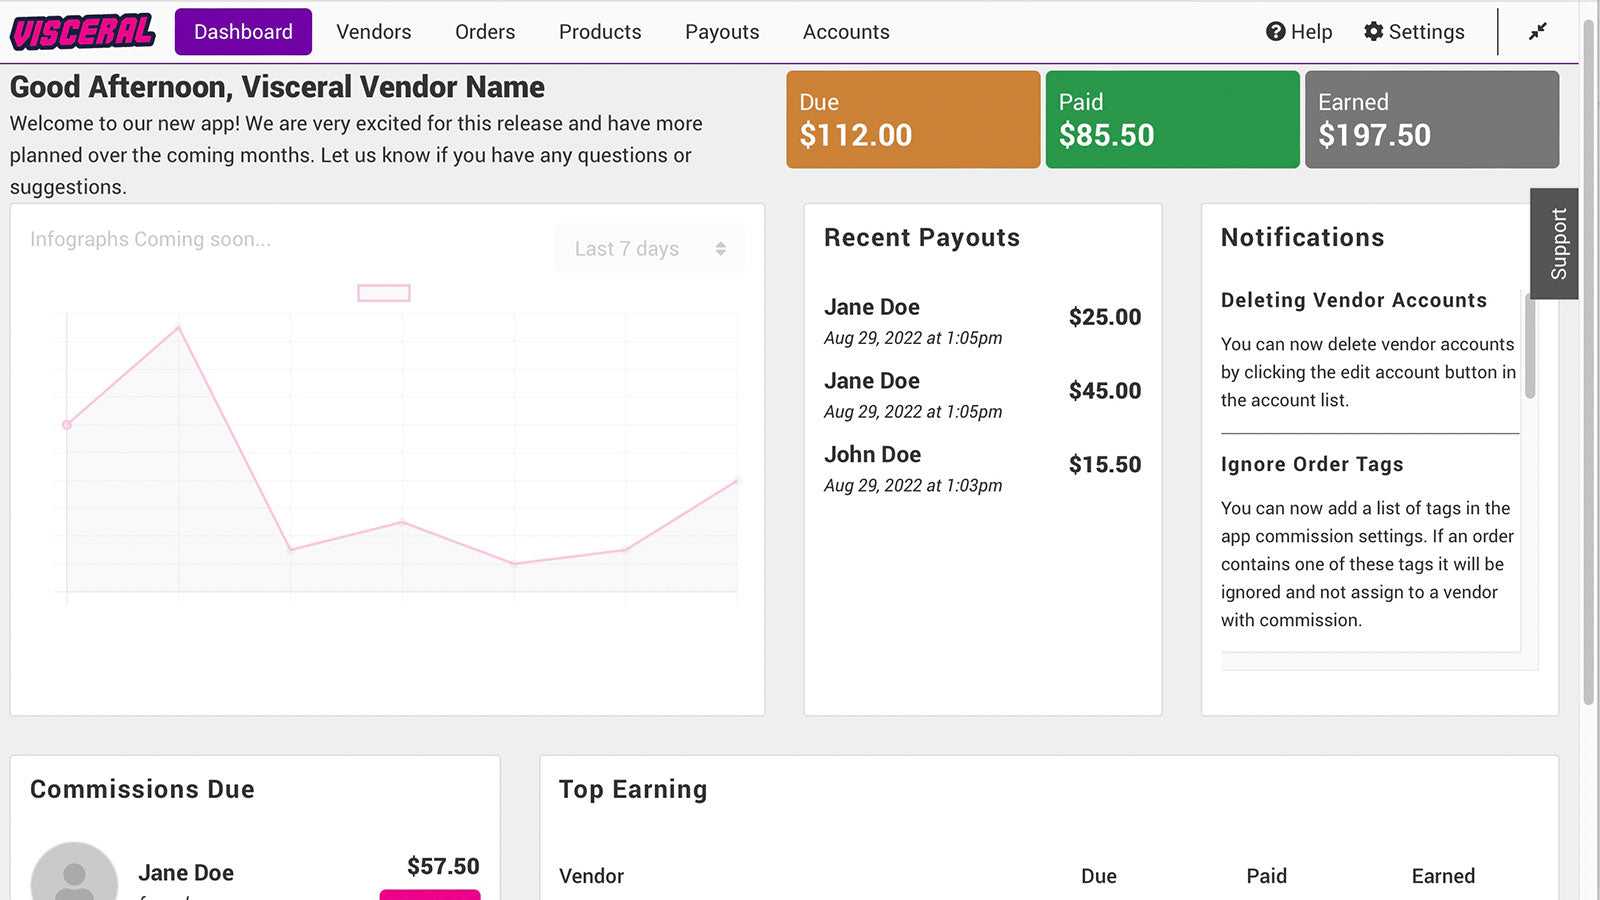Click the Ignore Order Tags notification title

[x=1312, y=464]
